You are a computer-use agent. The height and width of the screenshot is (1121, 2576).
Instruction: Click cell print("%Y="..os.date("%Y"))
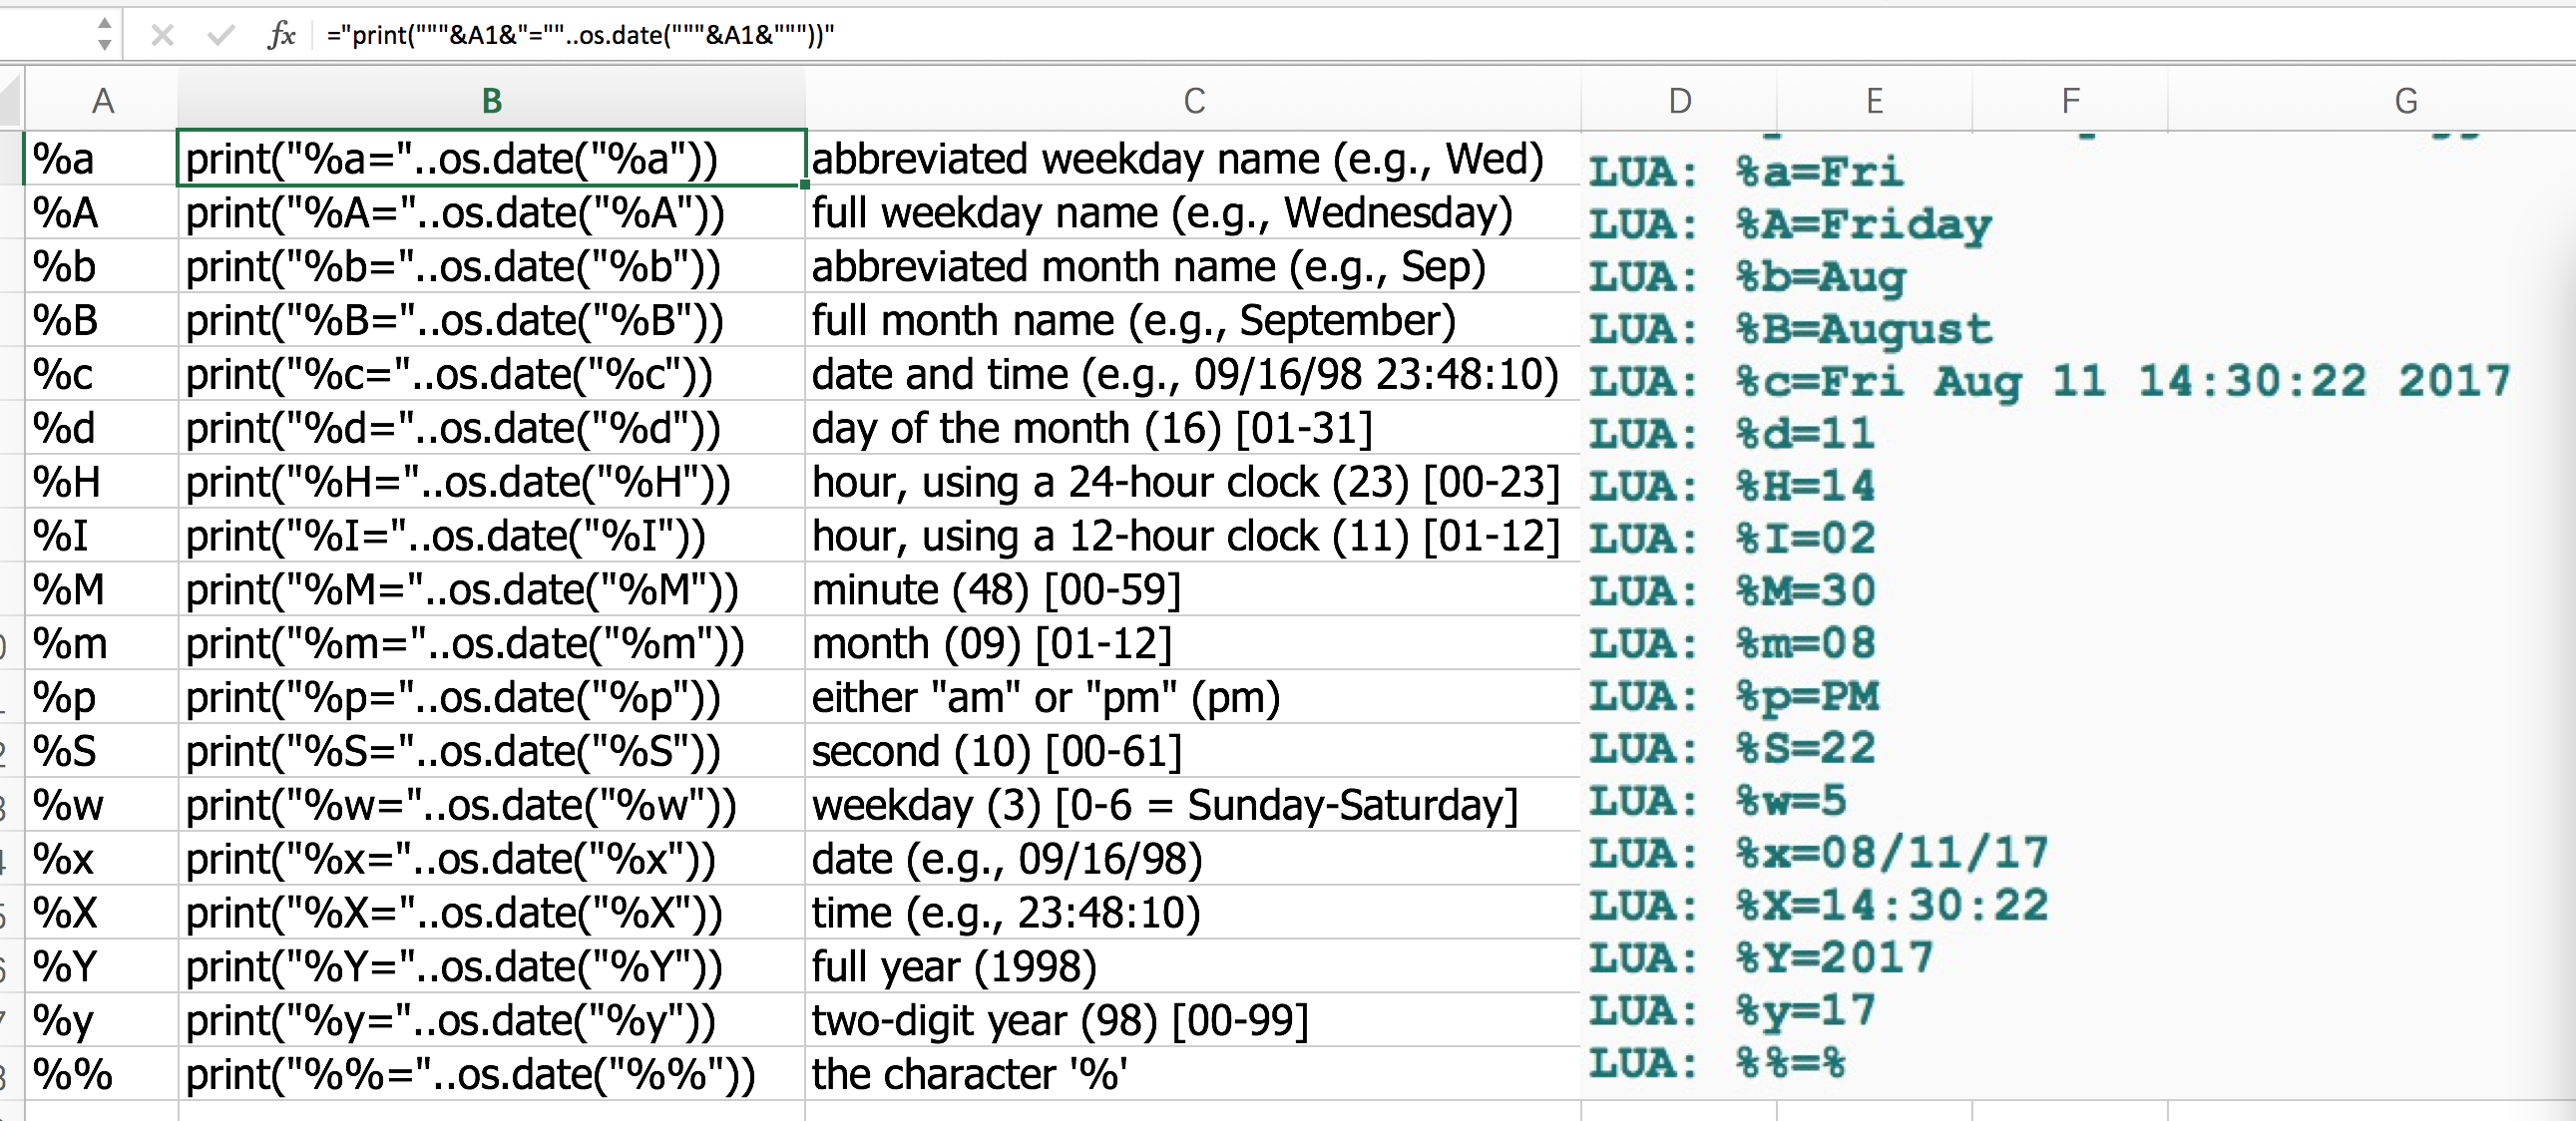491,966
